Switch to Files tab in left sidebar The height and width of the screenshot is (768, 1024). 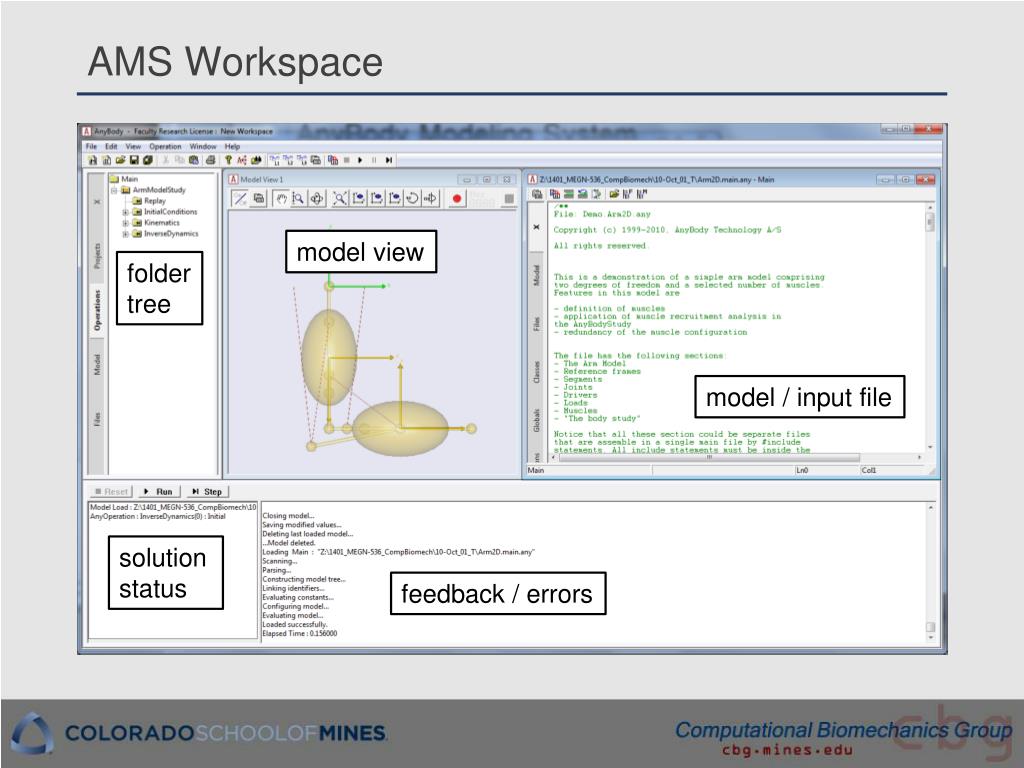coord(97,419)
